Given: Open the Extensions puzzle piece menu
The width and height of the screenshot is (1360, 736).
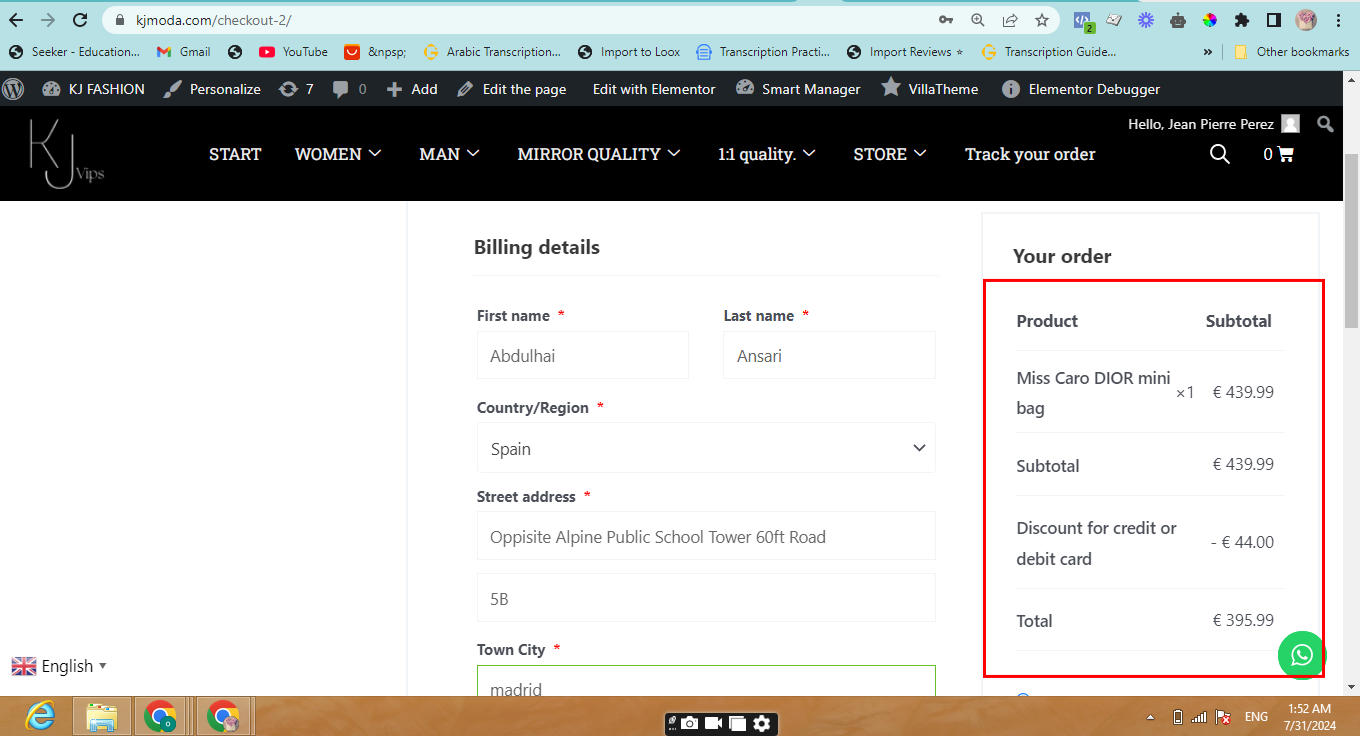Looking at the screenshot, I should [1242, 20].
